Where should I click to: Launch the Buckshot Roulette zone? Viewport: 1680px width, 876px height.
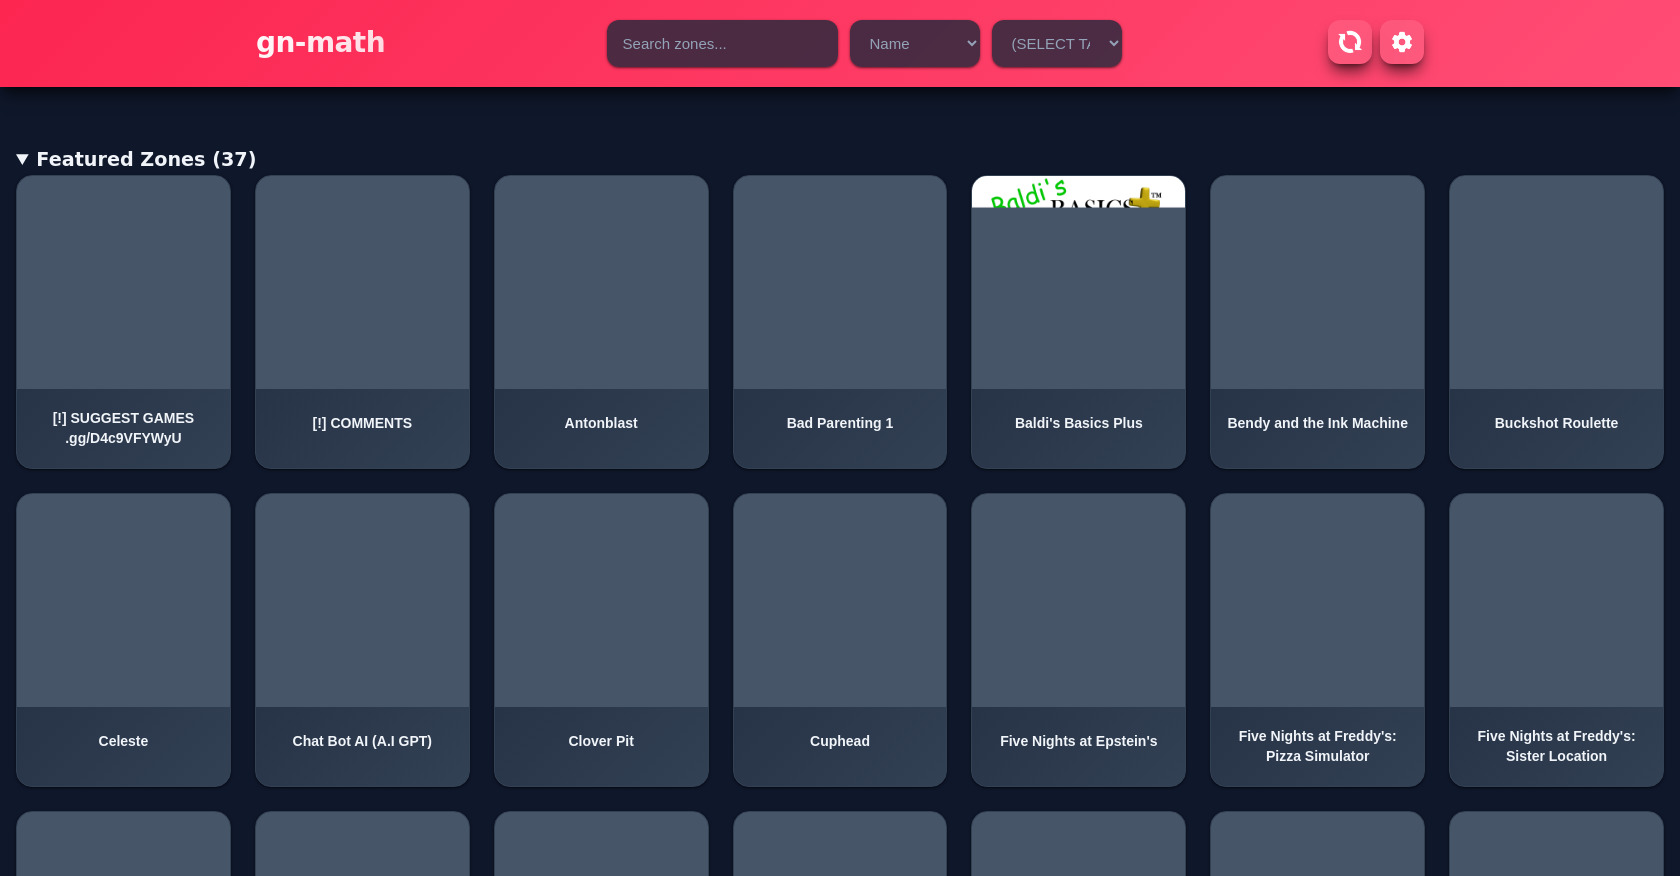pyautogui.click(x=1556, y=322)
